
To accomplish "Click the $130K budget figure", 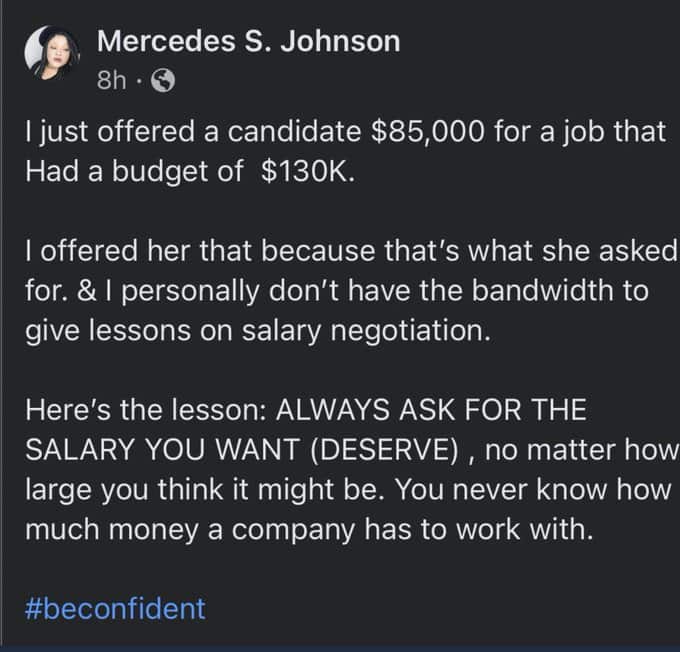I will 308,171.
